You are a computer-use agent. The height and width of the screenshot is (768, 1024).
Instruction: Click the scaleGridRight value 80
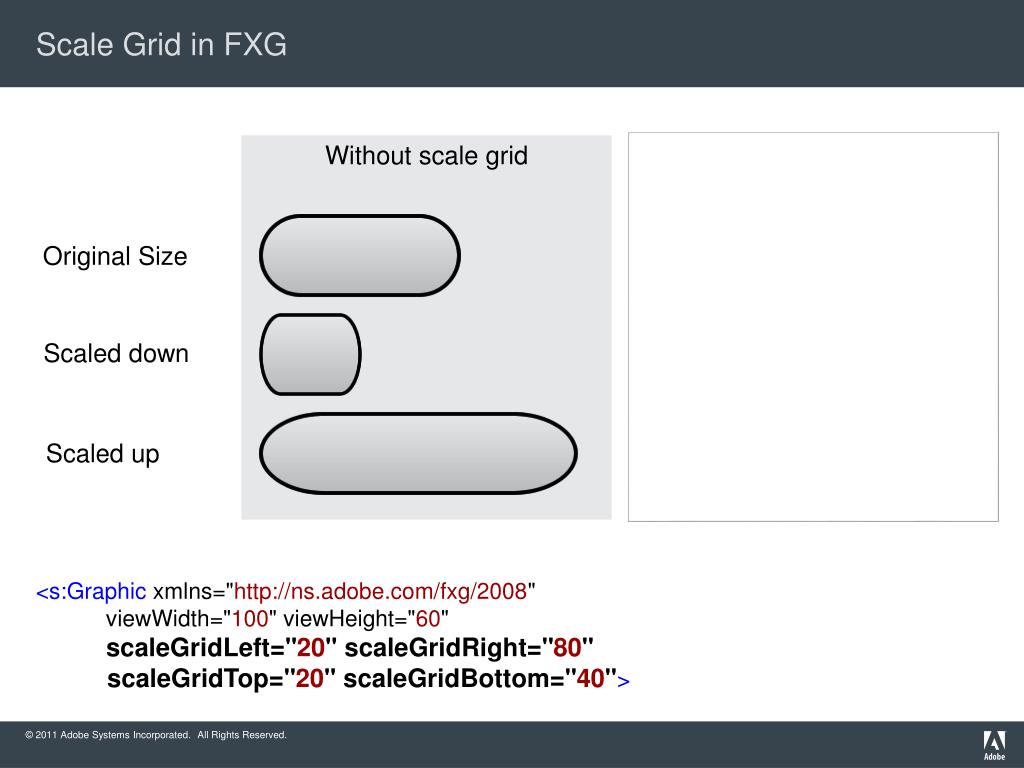tap(567, 648)
